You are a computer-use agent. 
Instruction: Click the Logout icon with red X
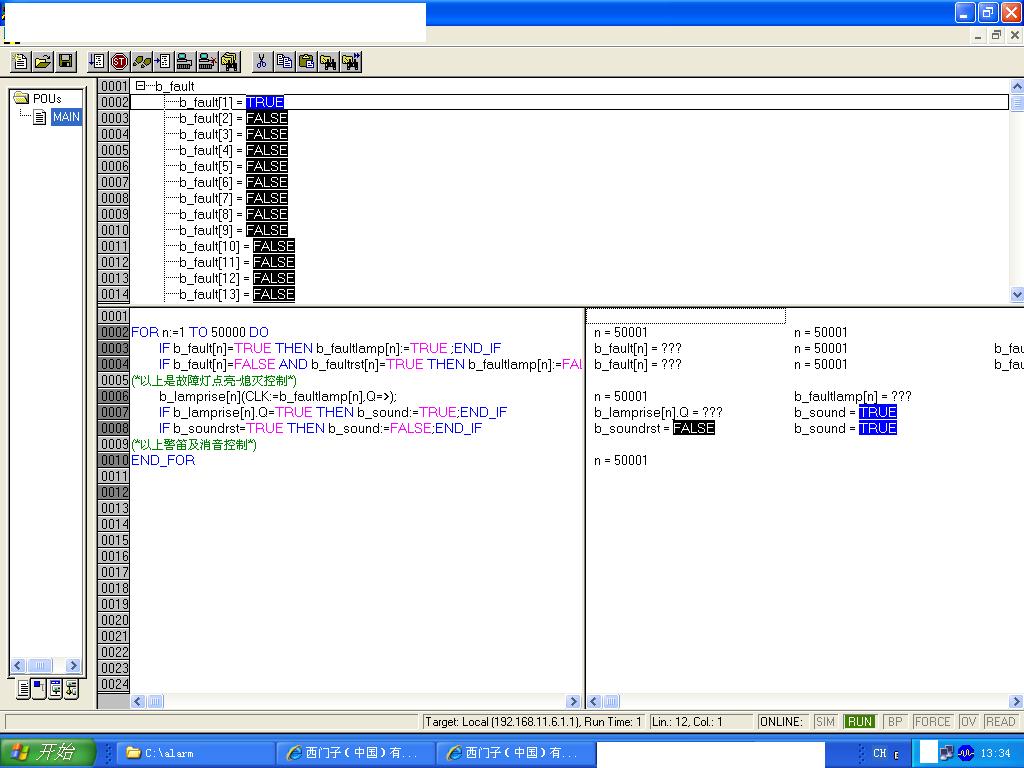click(208, 62)
